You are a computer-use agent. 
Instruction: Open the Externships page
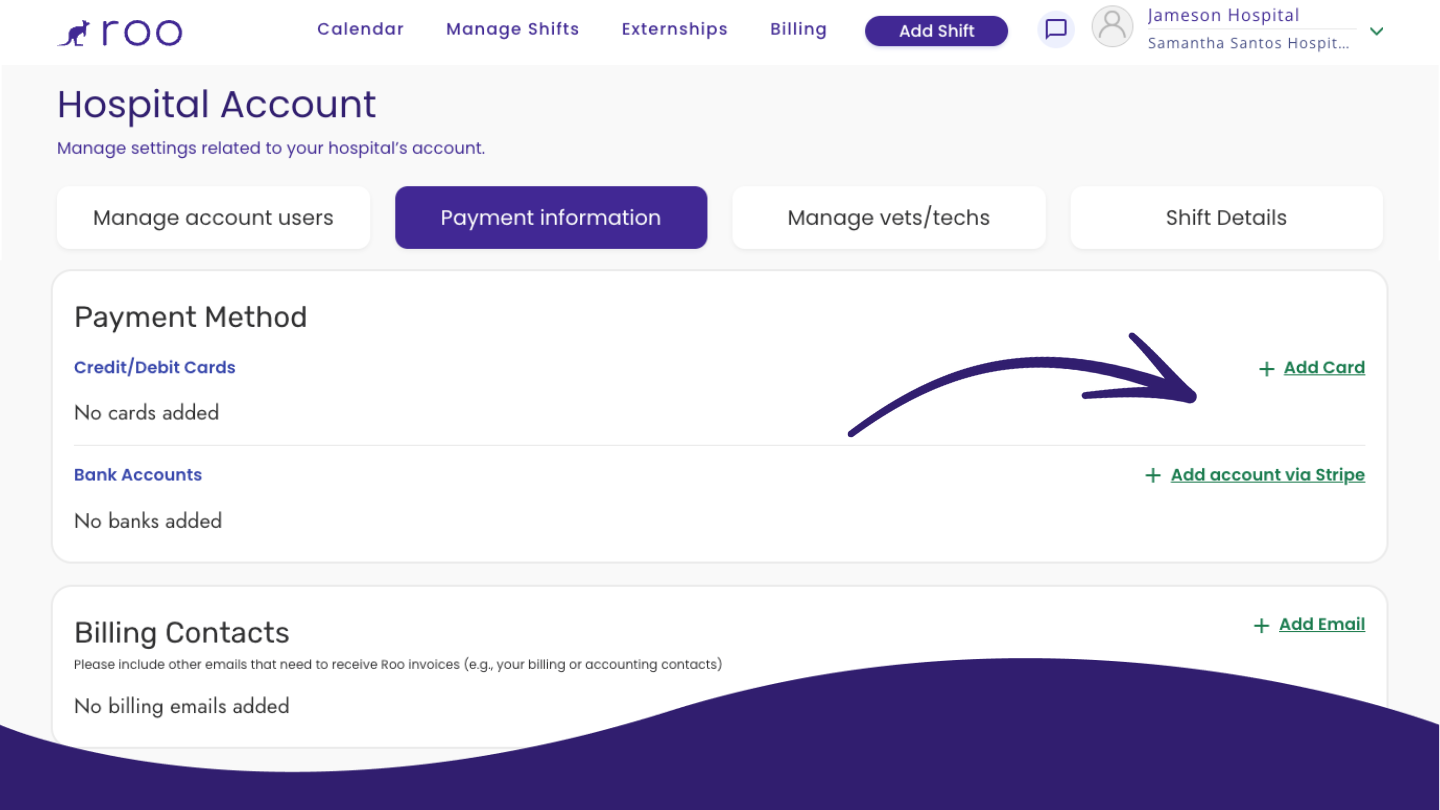pyautogui.click(x=674, y=29)
